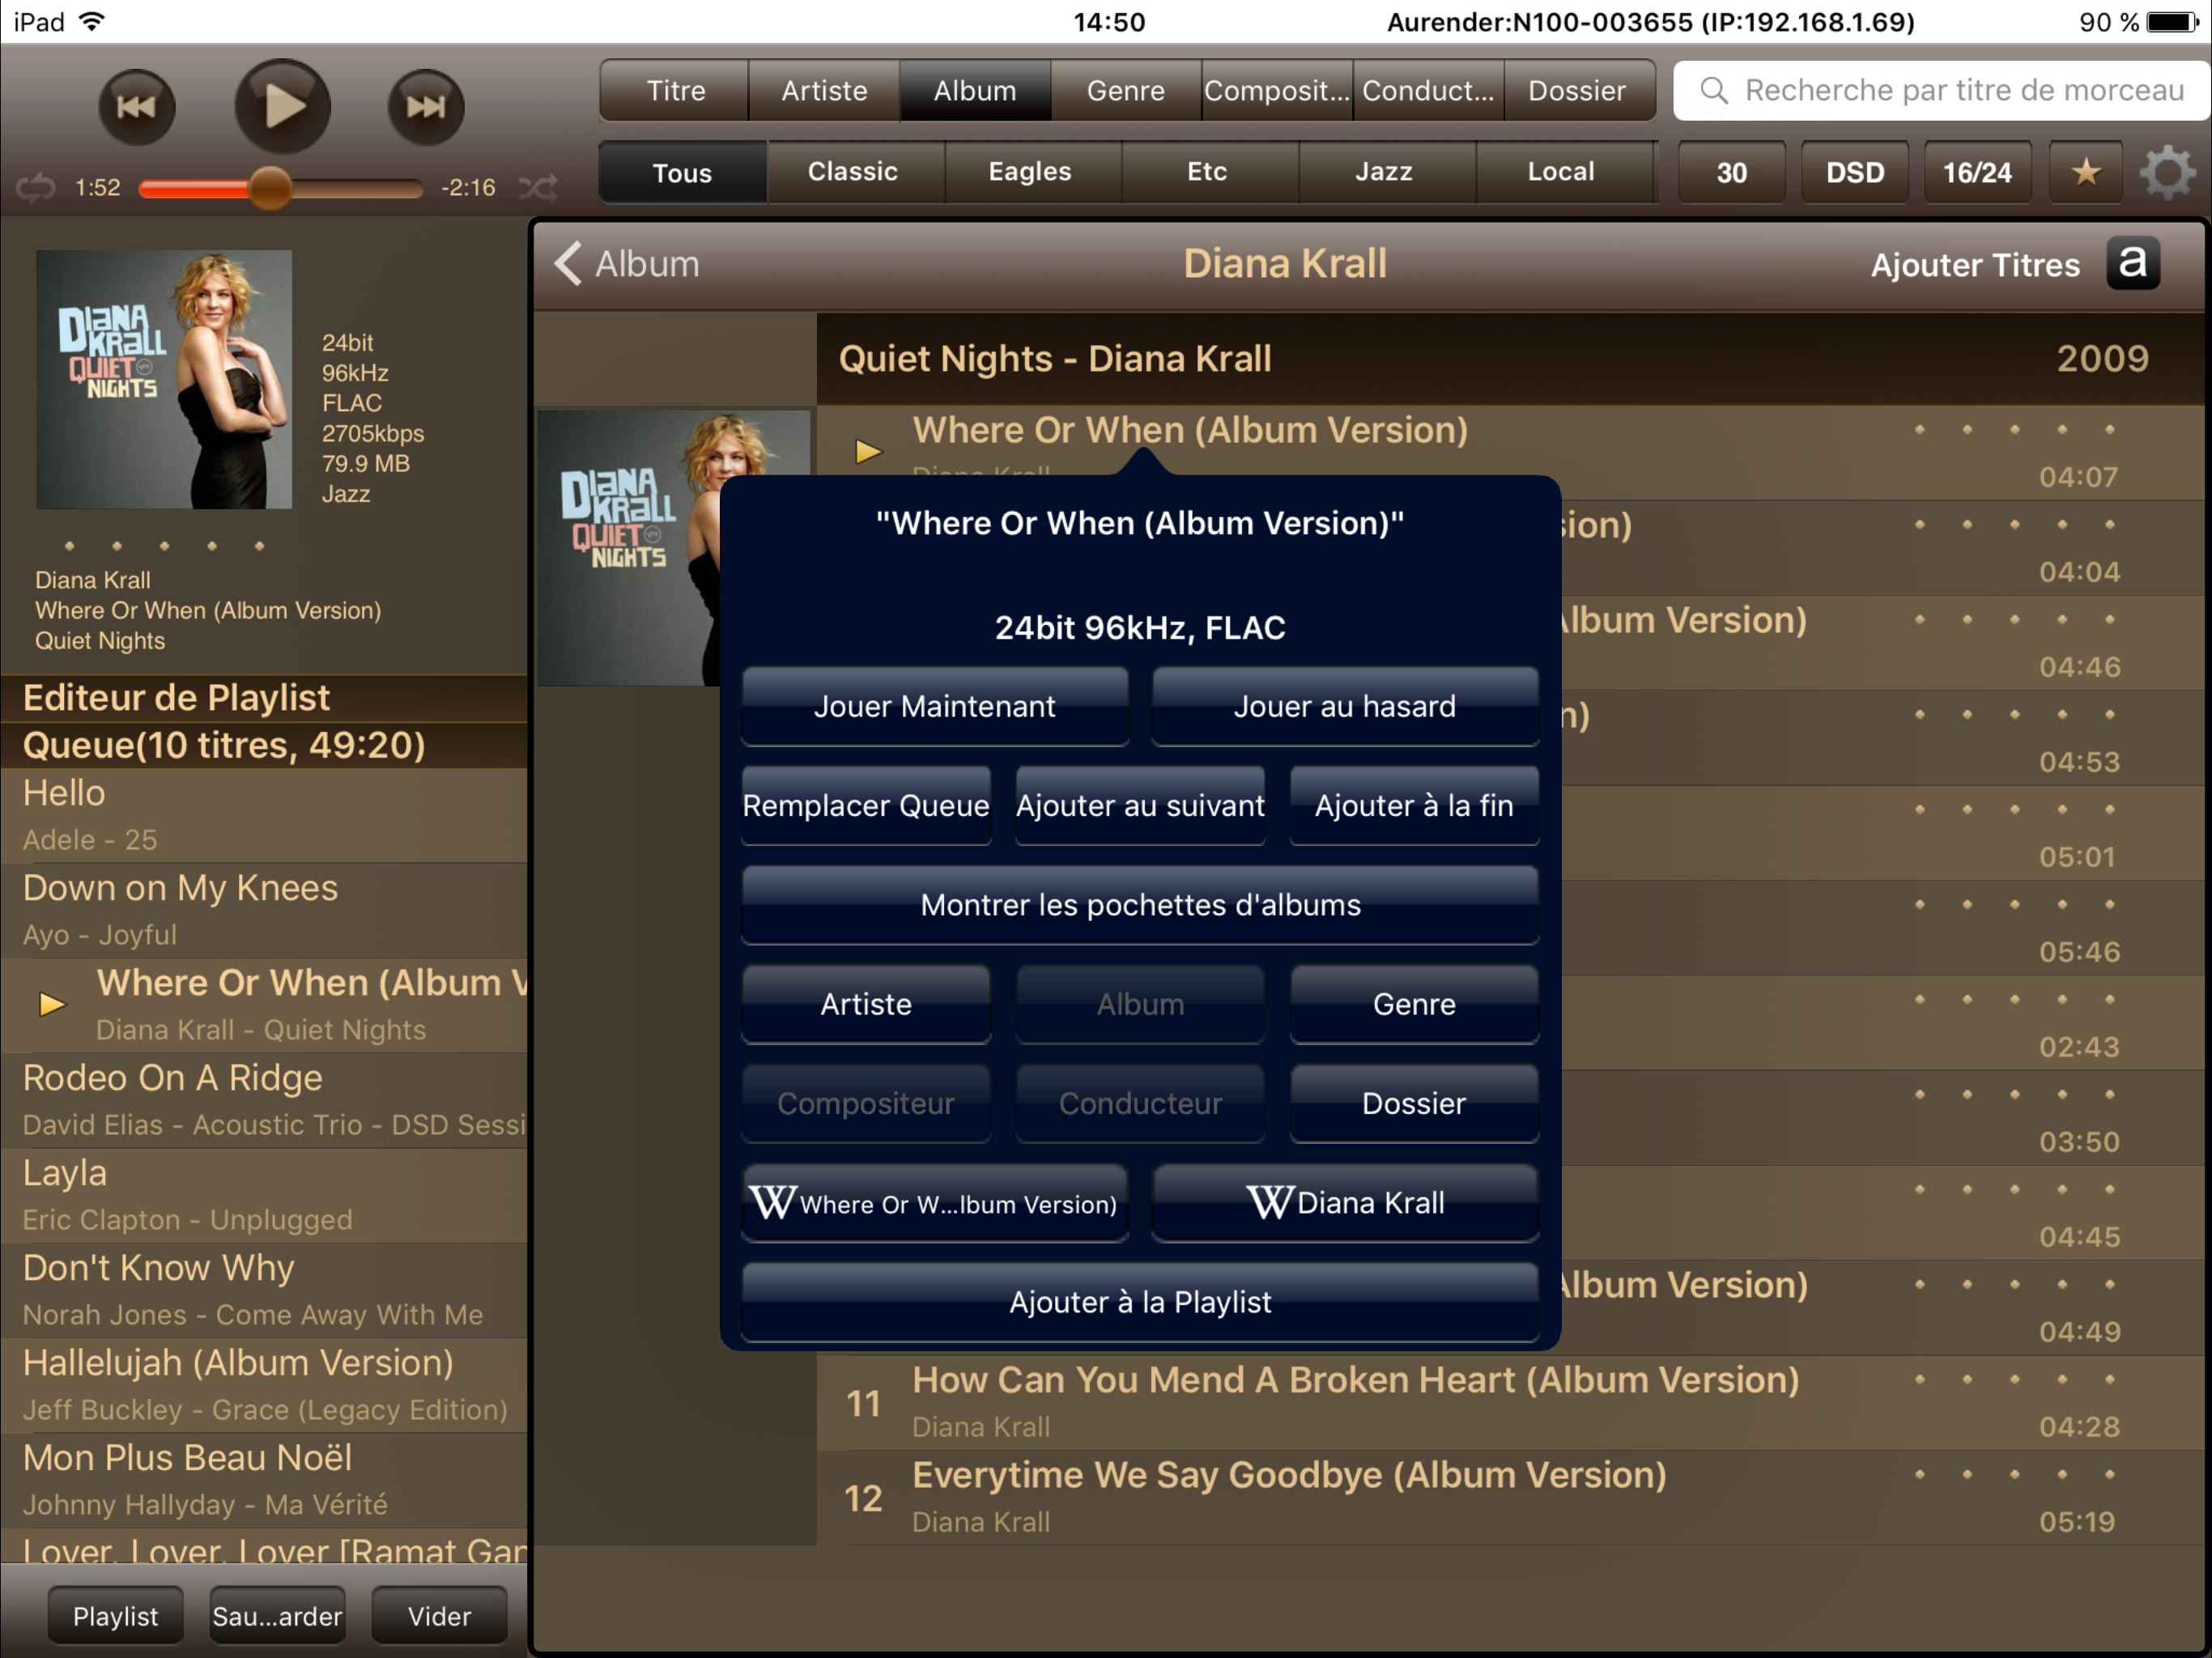This screenshot has width=2212, height=1658.
Task: Tap the play indicator on the queue track
Action: click(x=52, y=1004)
